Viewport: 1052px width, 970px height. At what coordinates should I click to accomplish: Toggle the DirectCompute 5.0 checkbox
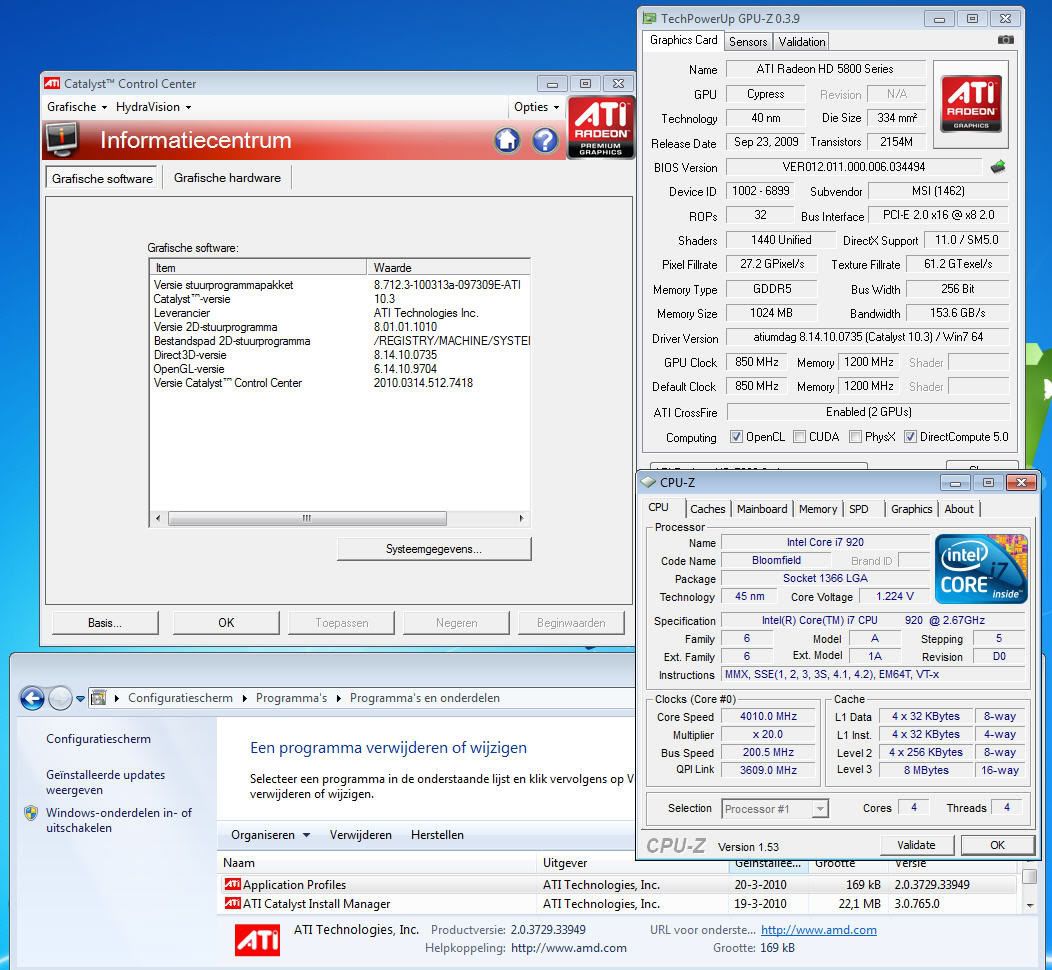(x=910, y=437)
